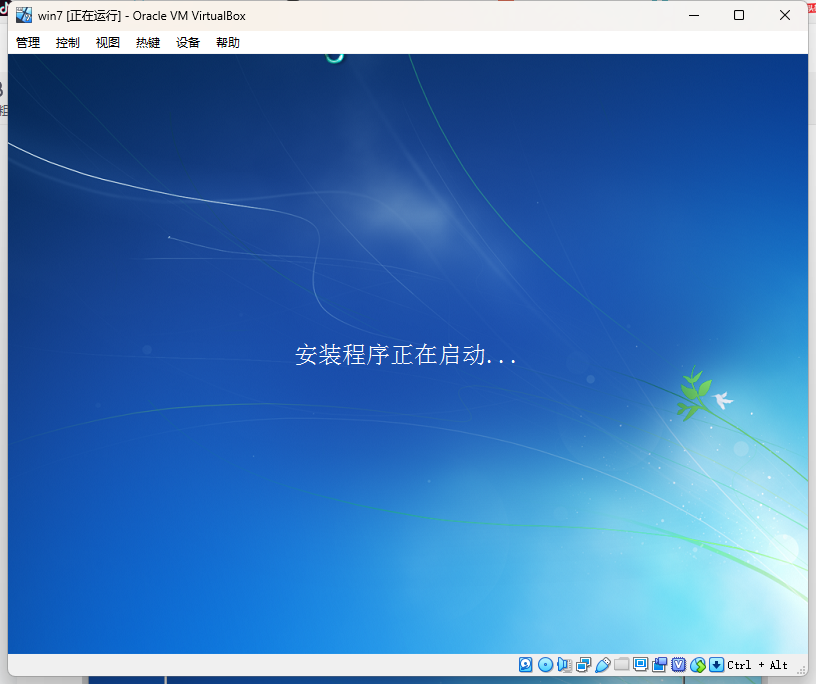
Task: Open the USB devices status icon
Action: pos(602,664)
